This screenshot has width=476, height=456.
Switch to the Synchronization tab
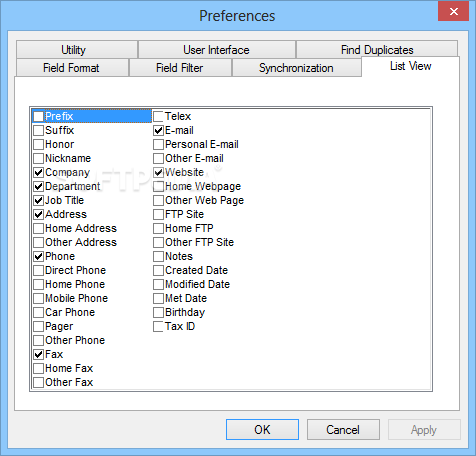click(296, 68)
